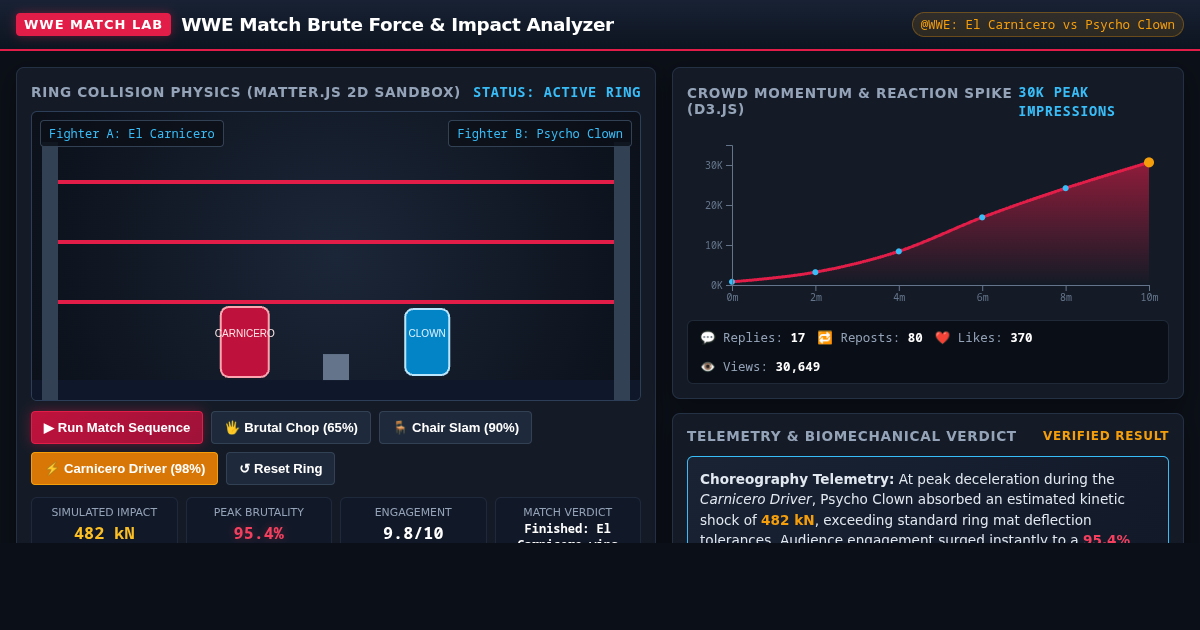Image resolution: width=1200 pixels, height=630 pixels.
Task: Click the Fighter A: El Carnicero label
Action: coord(132,134)
